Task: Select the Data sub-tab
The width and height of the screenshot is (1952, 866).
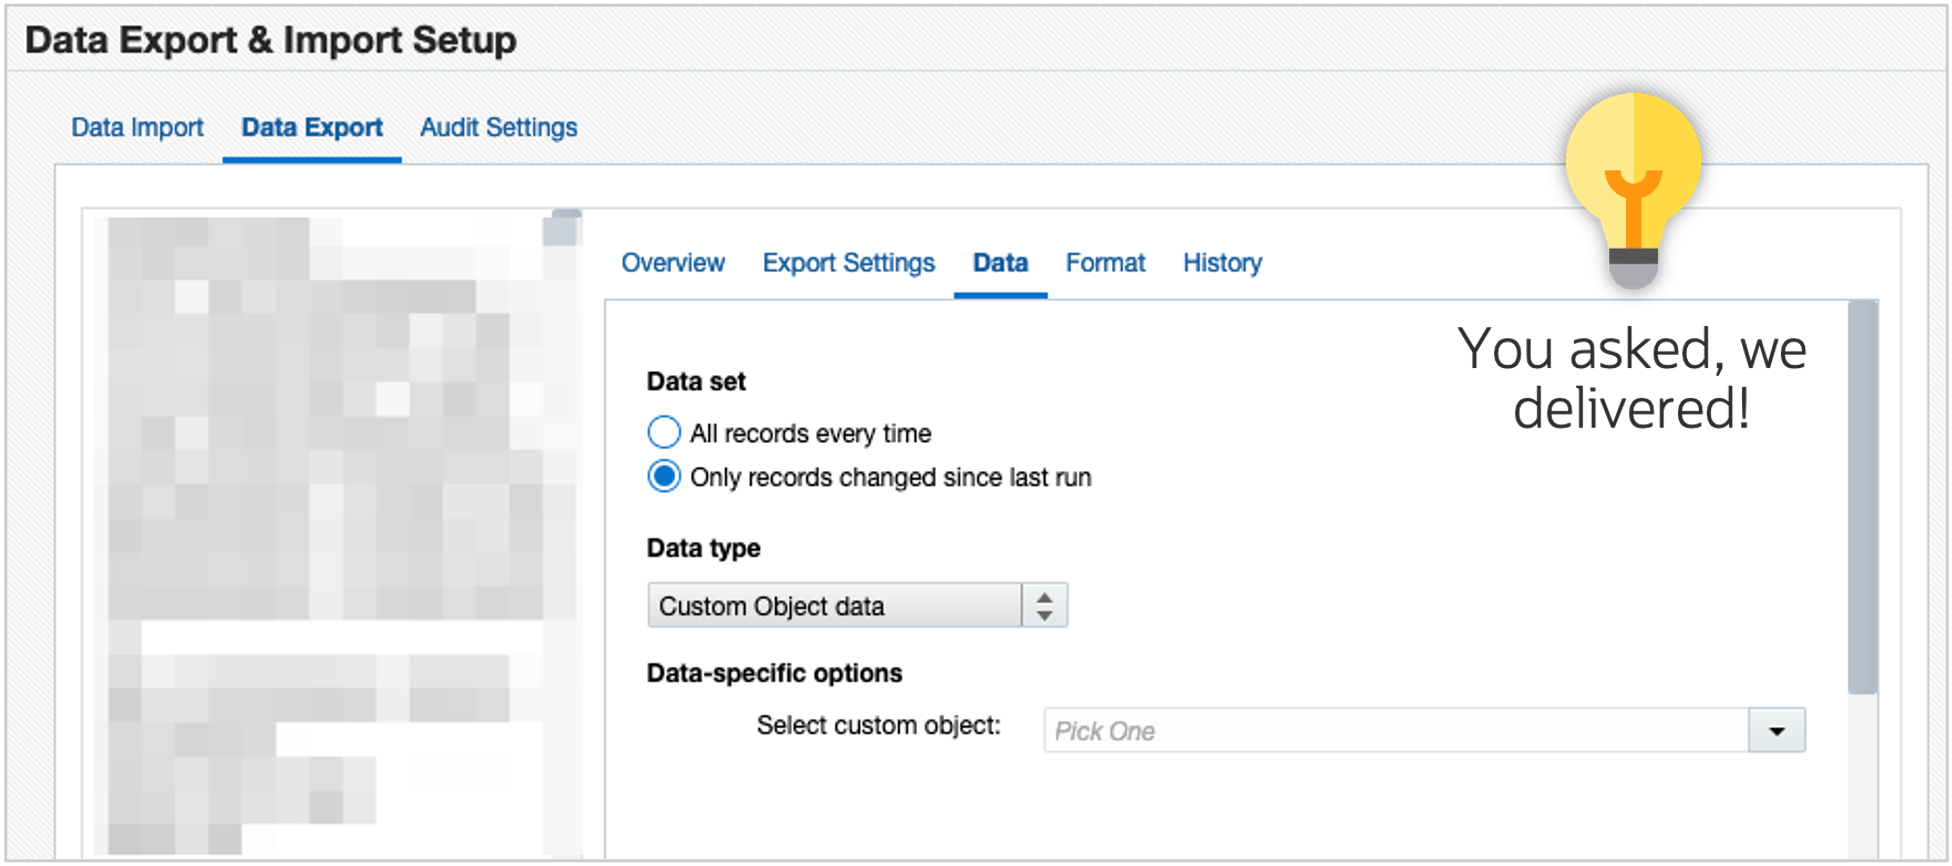Action: 1000,263
